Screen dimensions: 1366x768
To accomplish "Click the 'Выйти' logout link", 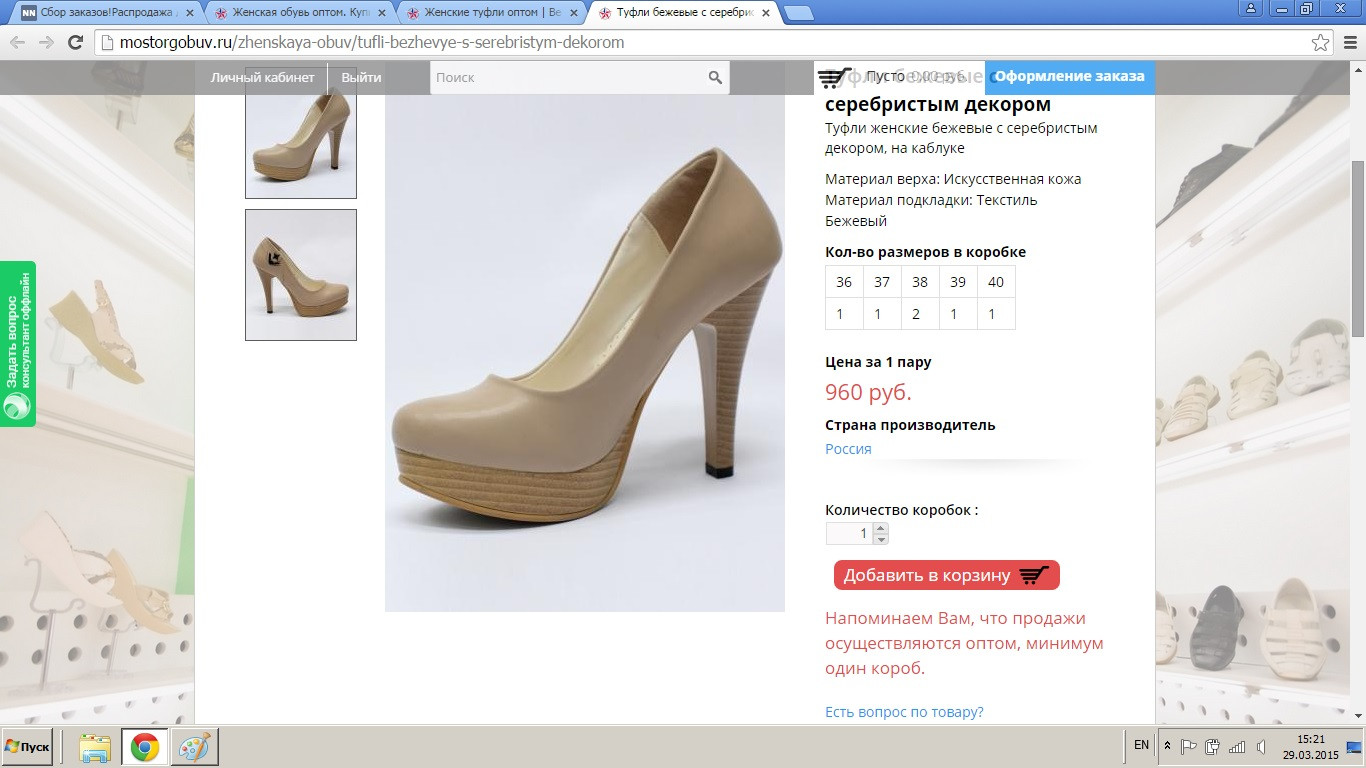I will [361, 77].
